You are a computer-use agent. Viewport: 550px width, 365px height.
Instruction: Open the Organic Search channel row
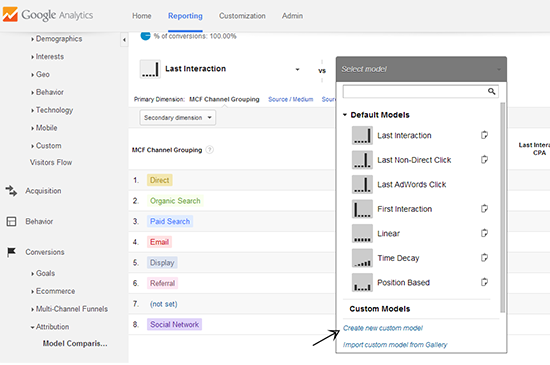pos(175,201)
